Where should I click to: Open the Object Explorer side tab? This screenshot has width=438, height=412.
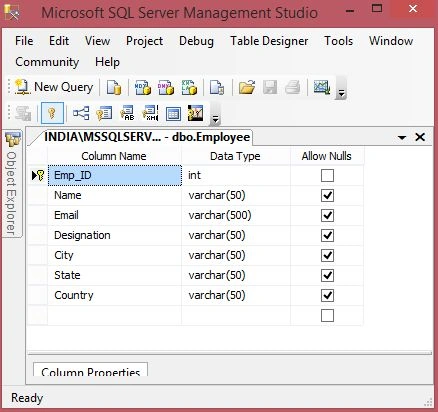pos(12,184)
